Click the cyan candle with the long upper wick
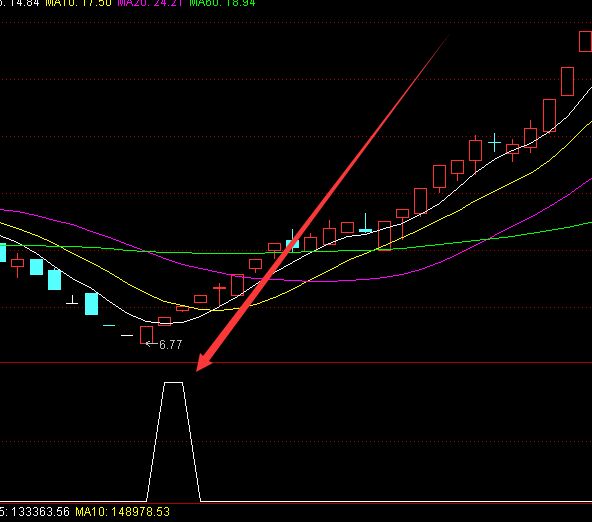The width and height of the screenshot is (592, 522). (x=365, y=223)
